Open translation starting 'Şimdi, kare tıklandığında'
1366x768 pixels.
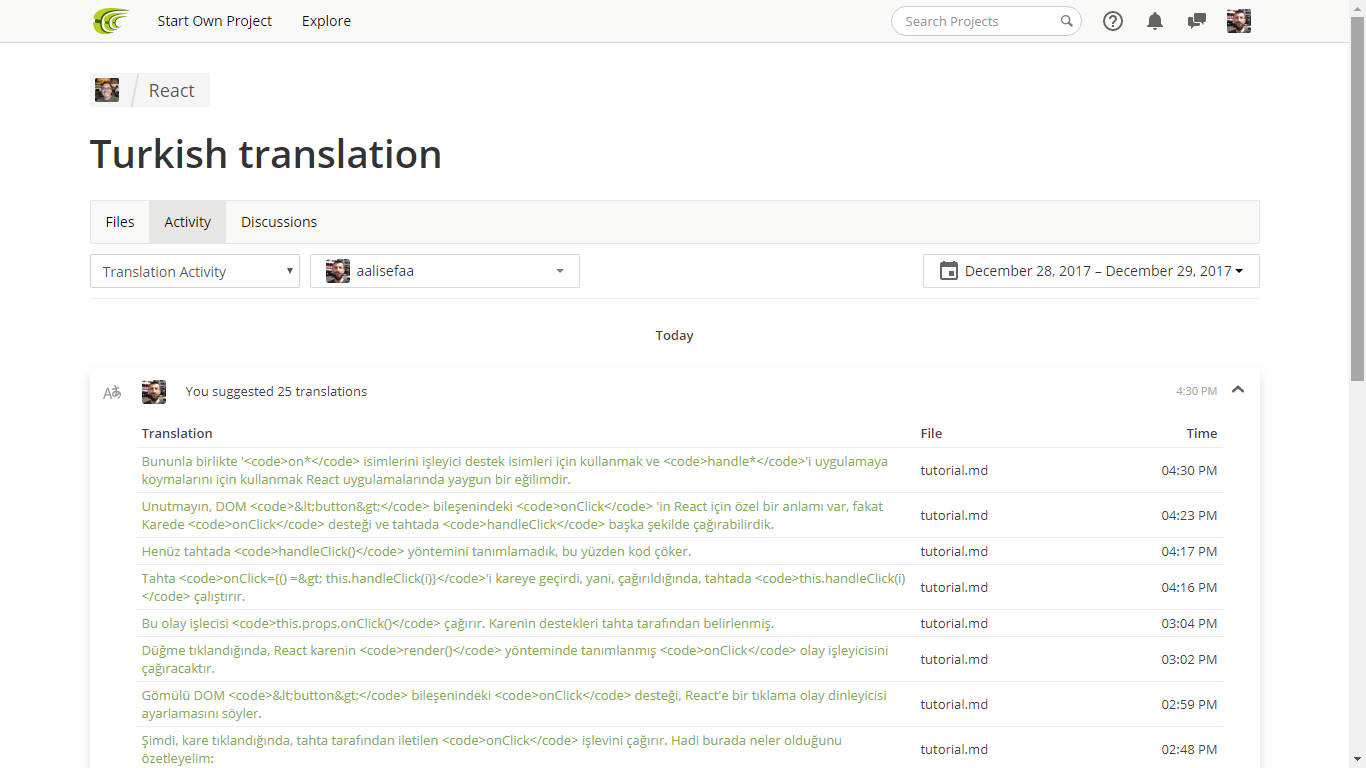point(492,749)
